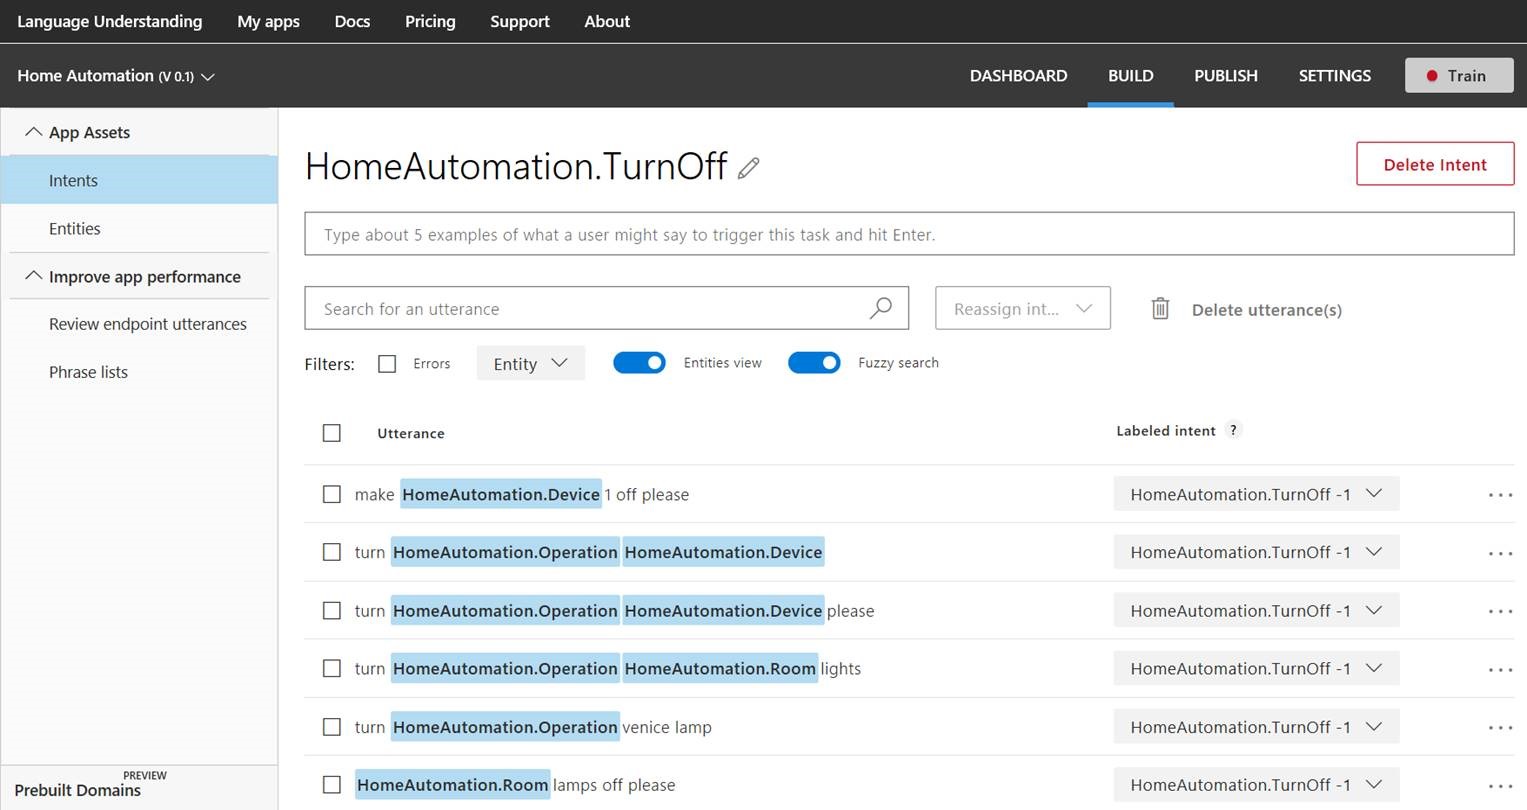1527x810 pixels.
Task: Click Delete utterance(s)
Action: click(1266, 310)
